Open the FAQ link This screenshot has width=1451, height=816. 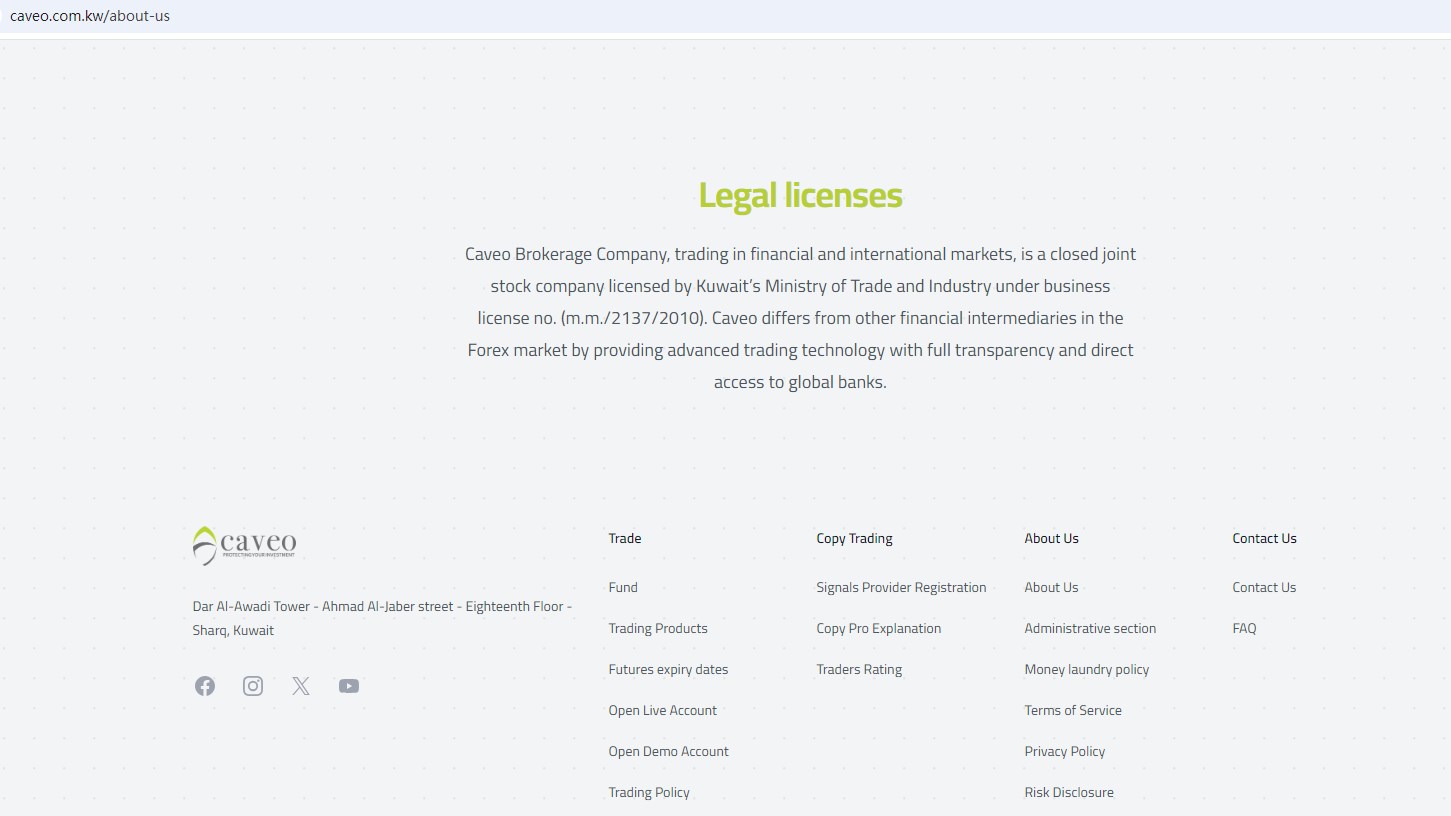pyautogui.click(x=1244, y=629)
